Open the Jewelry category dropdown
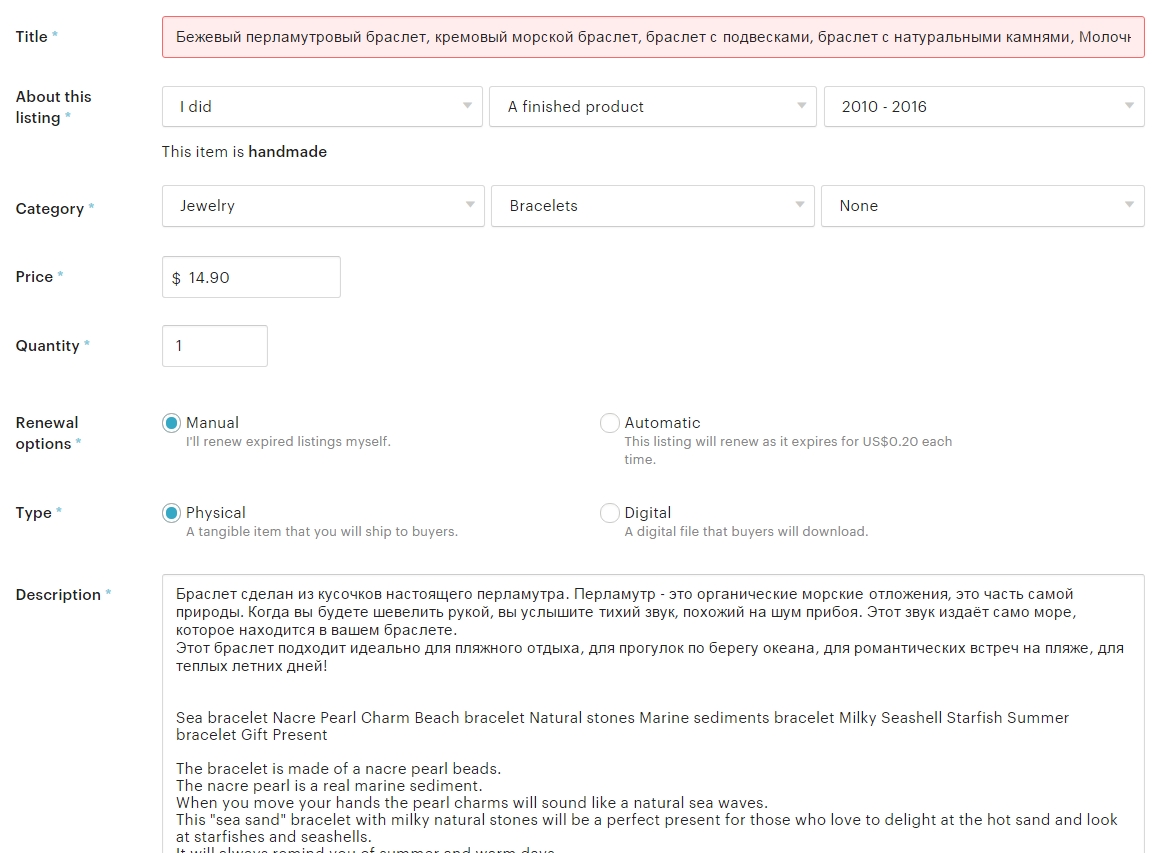 323,206
